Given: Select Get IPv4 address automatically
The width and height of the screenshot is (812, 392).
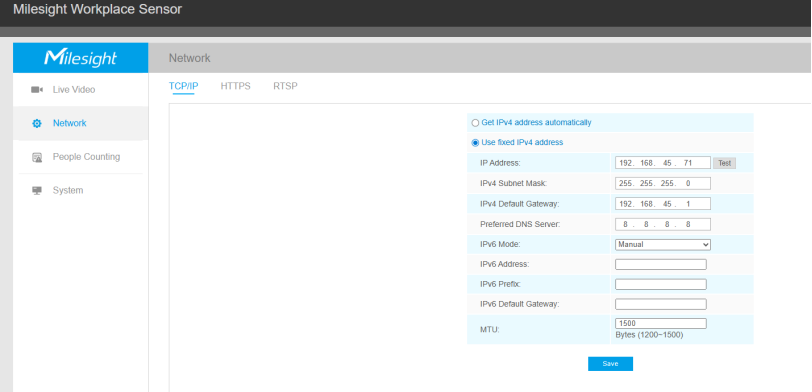Looking at the screenshot, I should pos(475,123).
